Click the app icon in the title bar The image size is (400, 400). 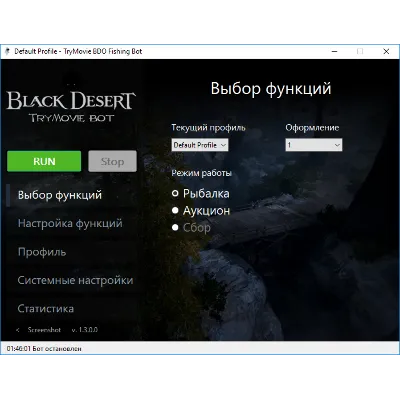(7, 51)
